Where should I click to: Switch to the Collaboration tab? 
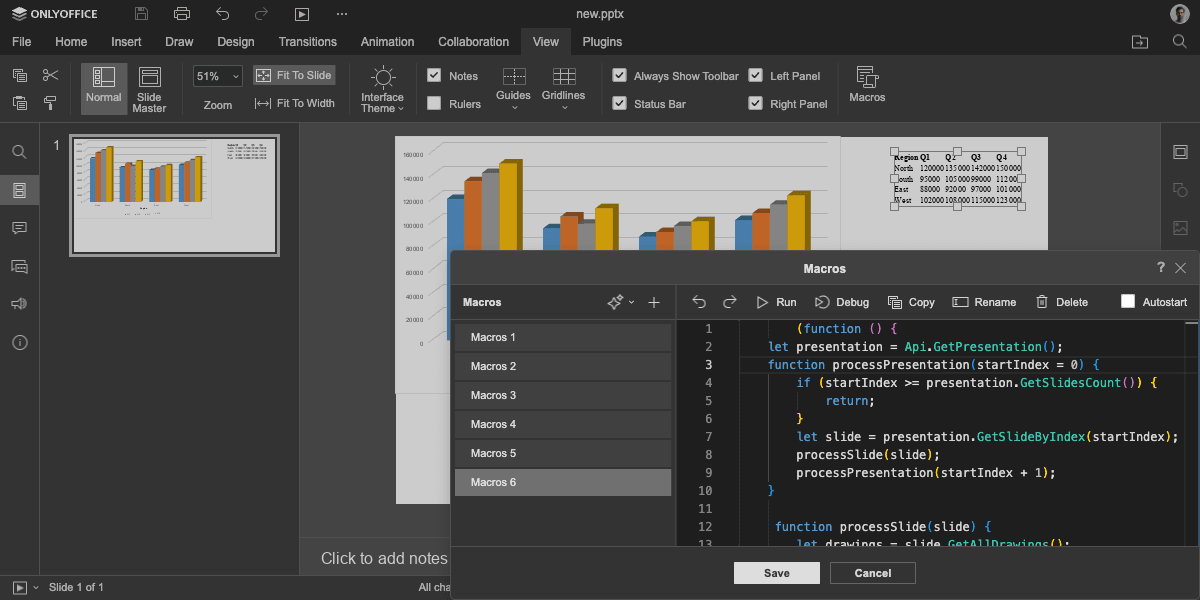click(x=473, y=42)
